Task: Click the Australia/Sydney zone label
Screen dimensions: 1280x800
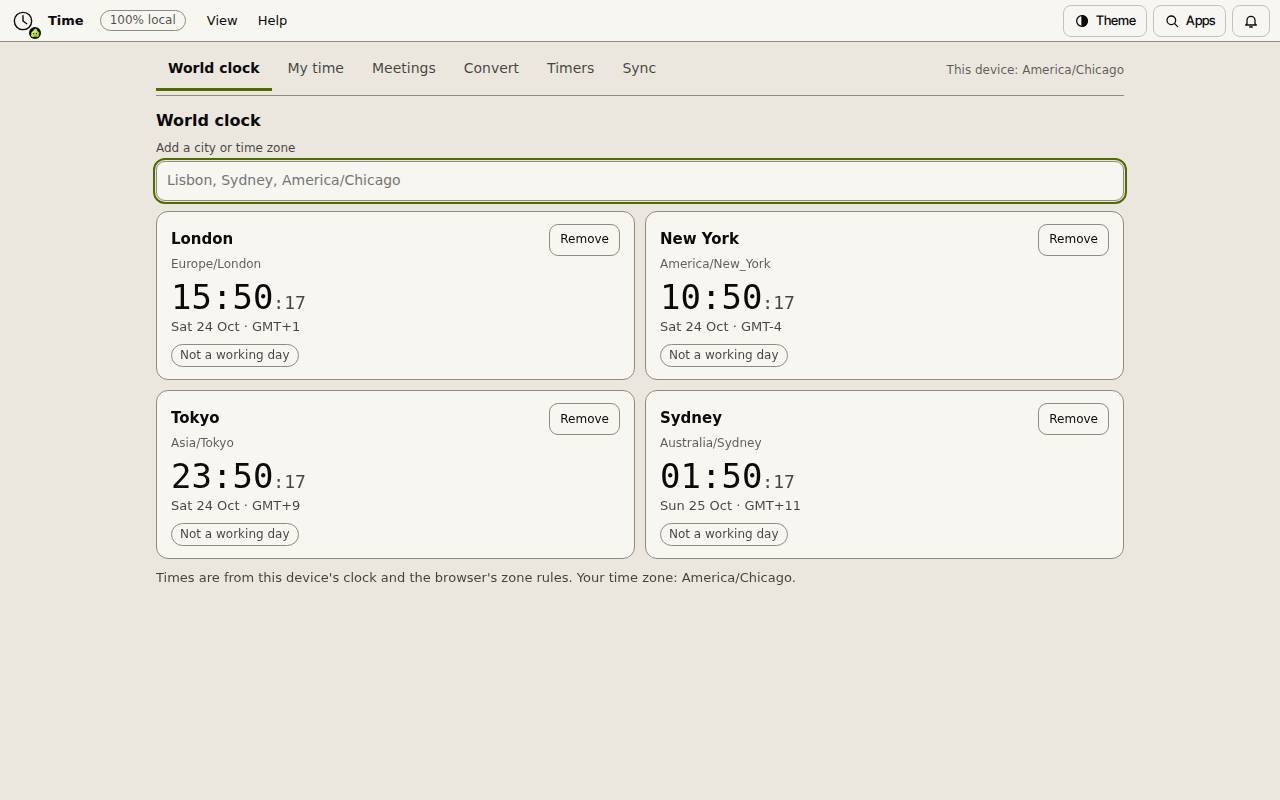Action: (x=710, y=443)
